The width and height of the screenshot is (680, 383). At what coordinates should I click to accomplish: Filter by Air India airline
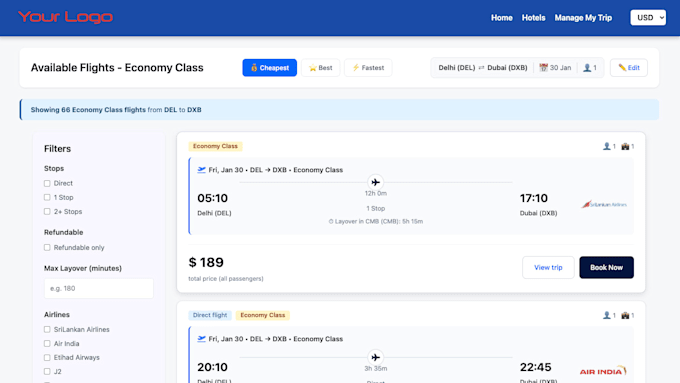[x=47, y=344]
